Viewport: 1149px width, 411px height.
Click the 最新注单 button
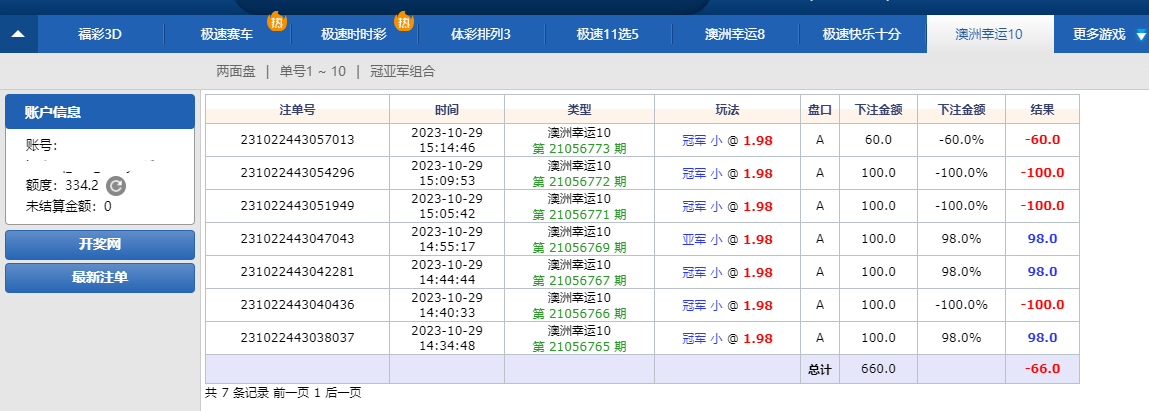(99, 278)
